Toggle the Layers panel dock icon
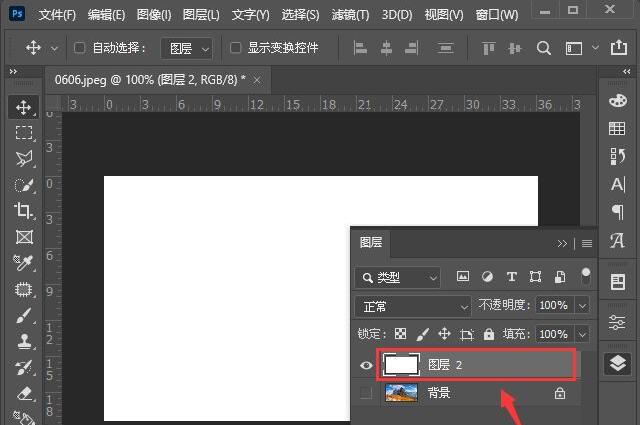Viewport: 640px width, 425px height. 617,363
